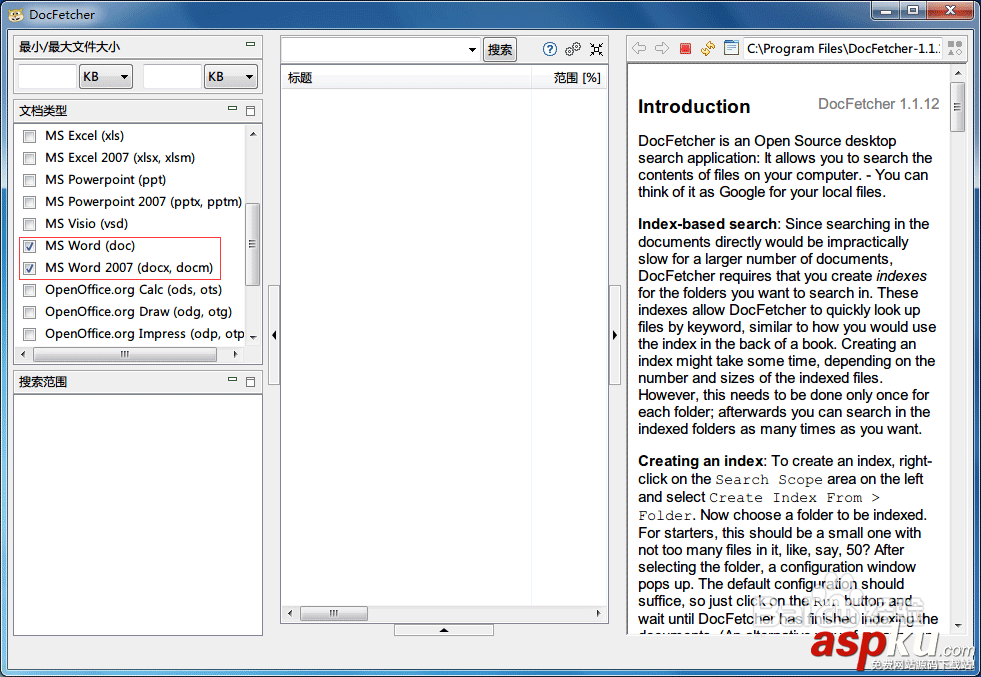Open the search query history dropdown

tap(471, 48)
